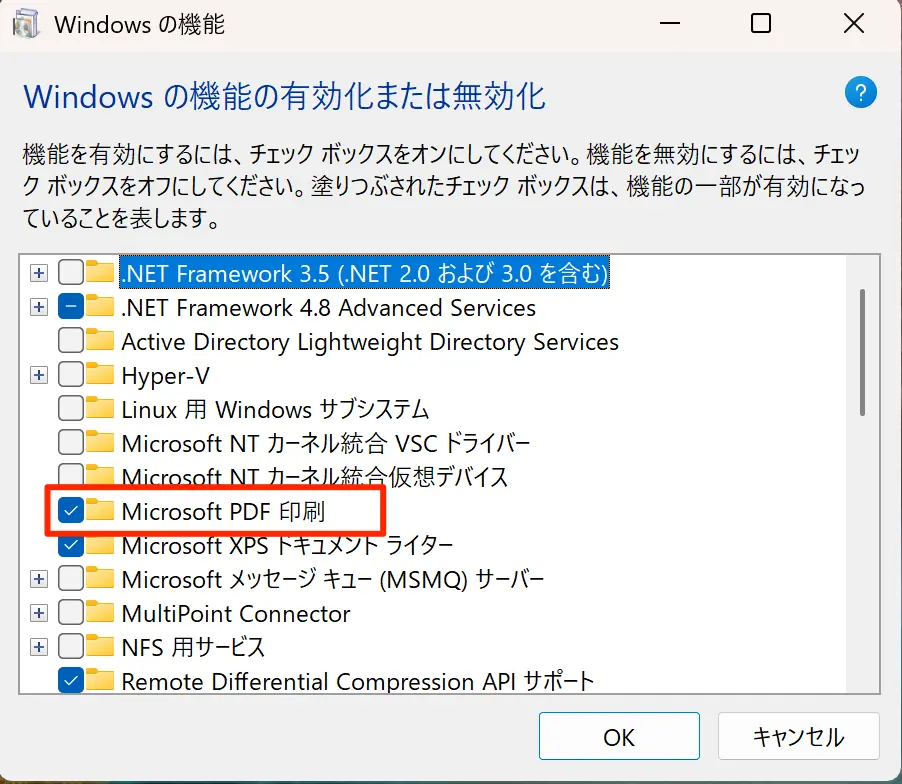902x784 pixels.
Task: Turn on Linux 用 Windows サブシステム checkbox
Action: tap(71, 408)
